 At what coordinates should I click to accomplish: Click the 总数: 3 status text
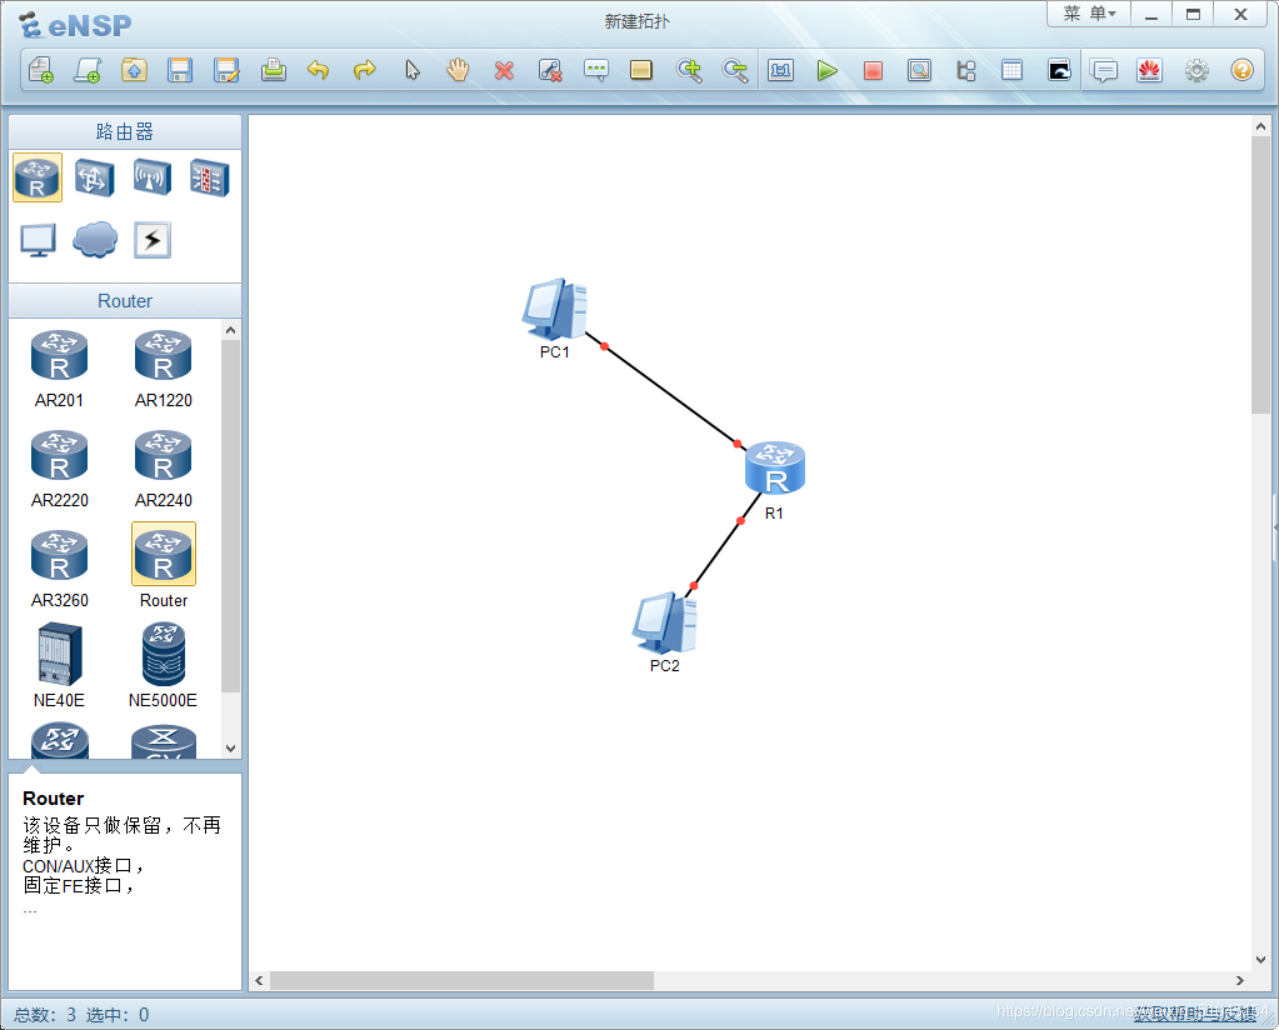pyautogui.click(x=45, y=1014)
